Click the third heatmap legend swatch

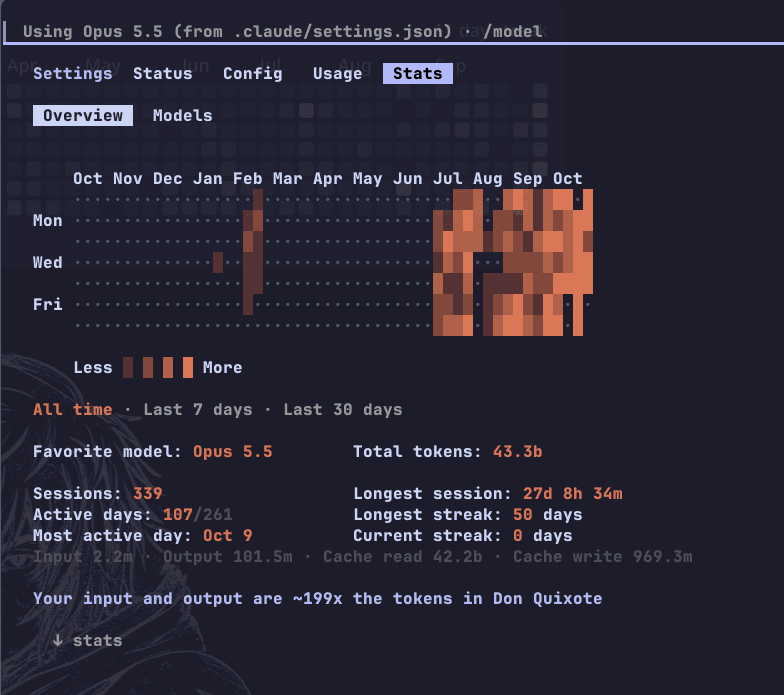tap(168, 368)
